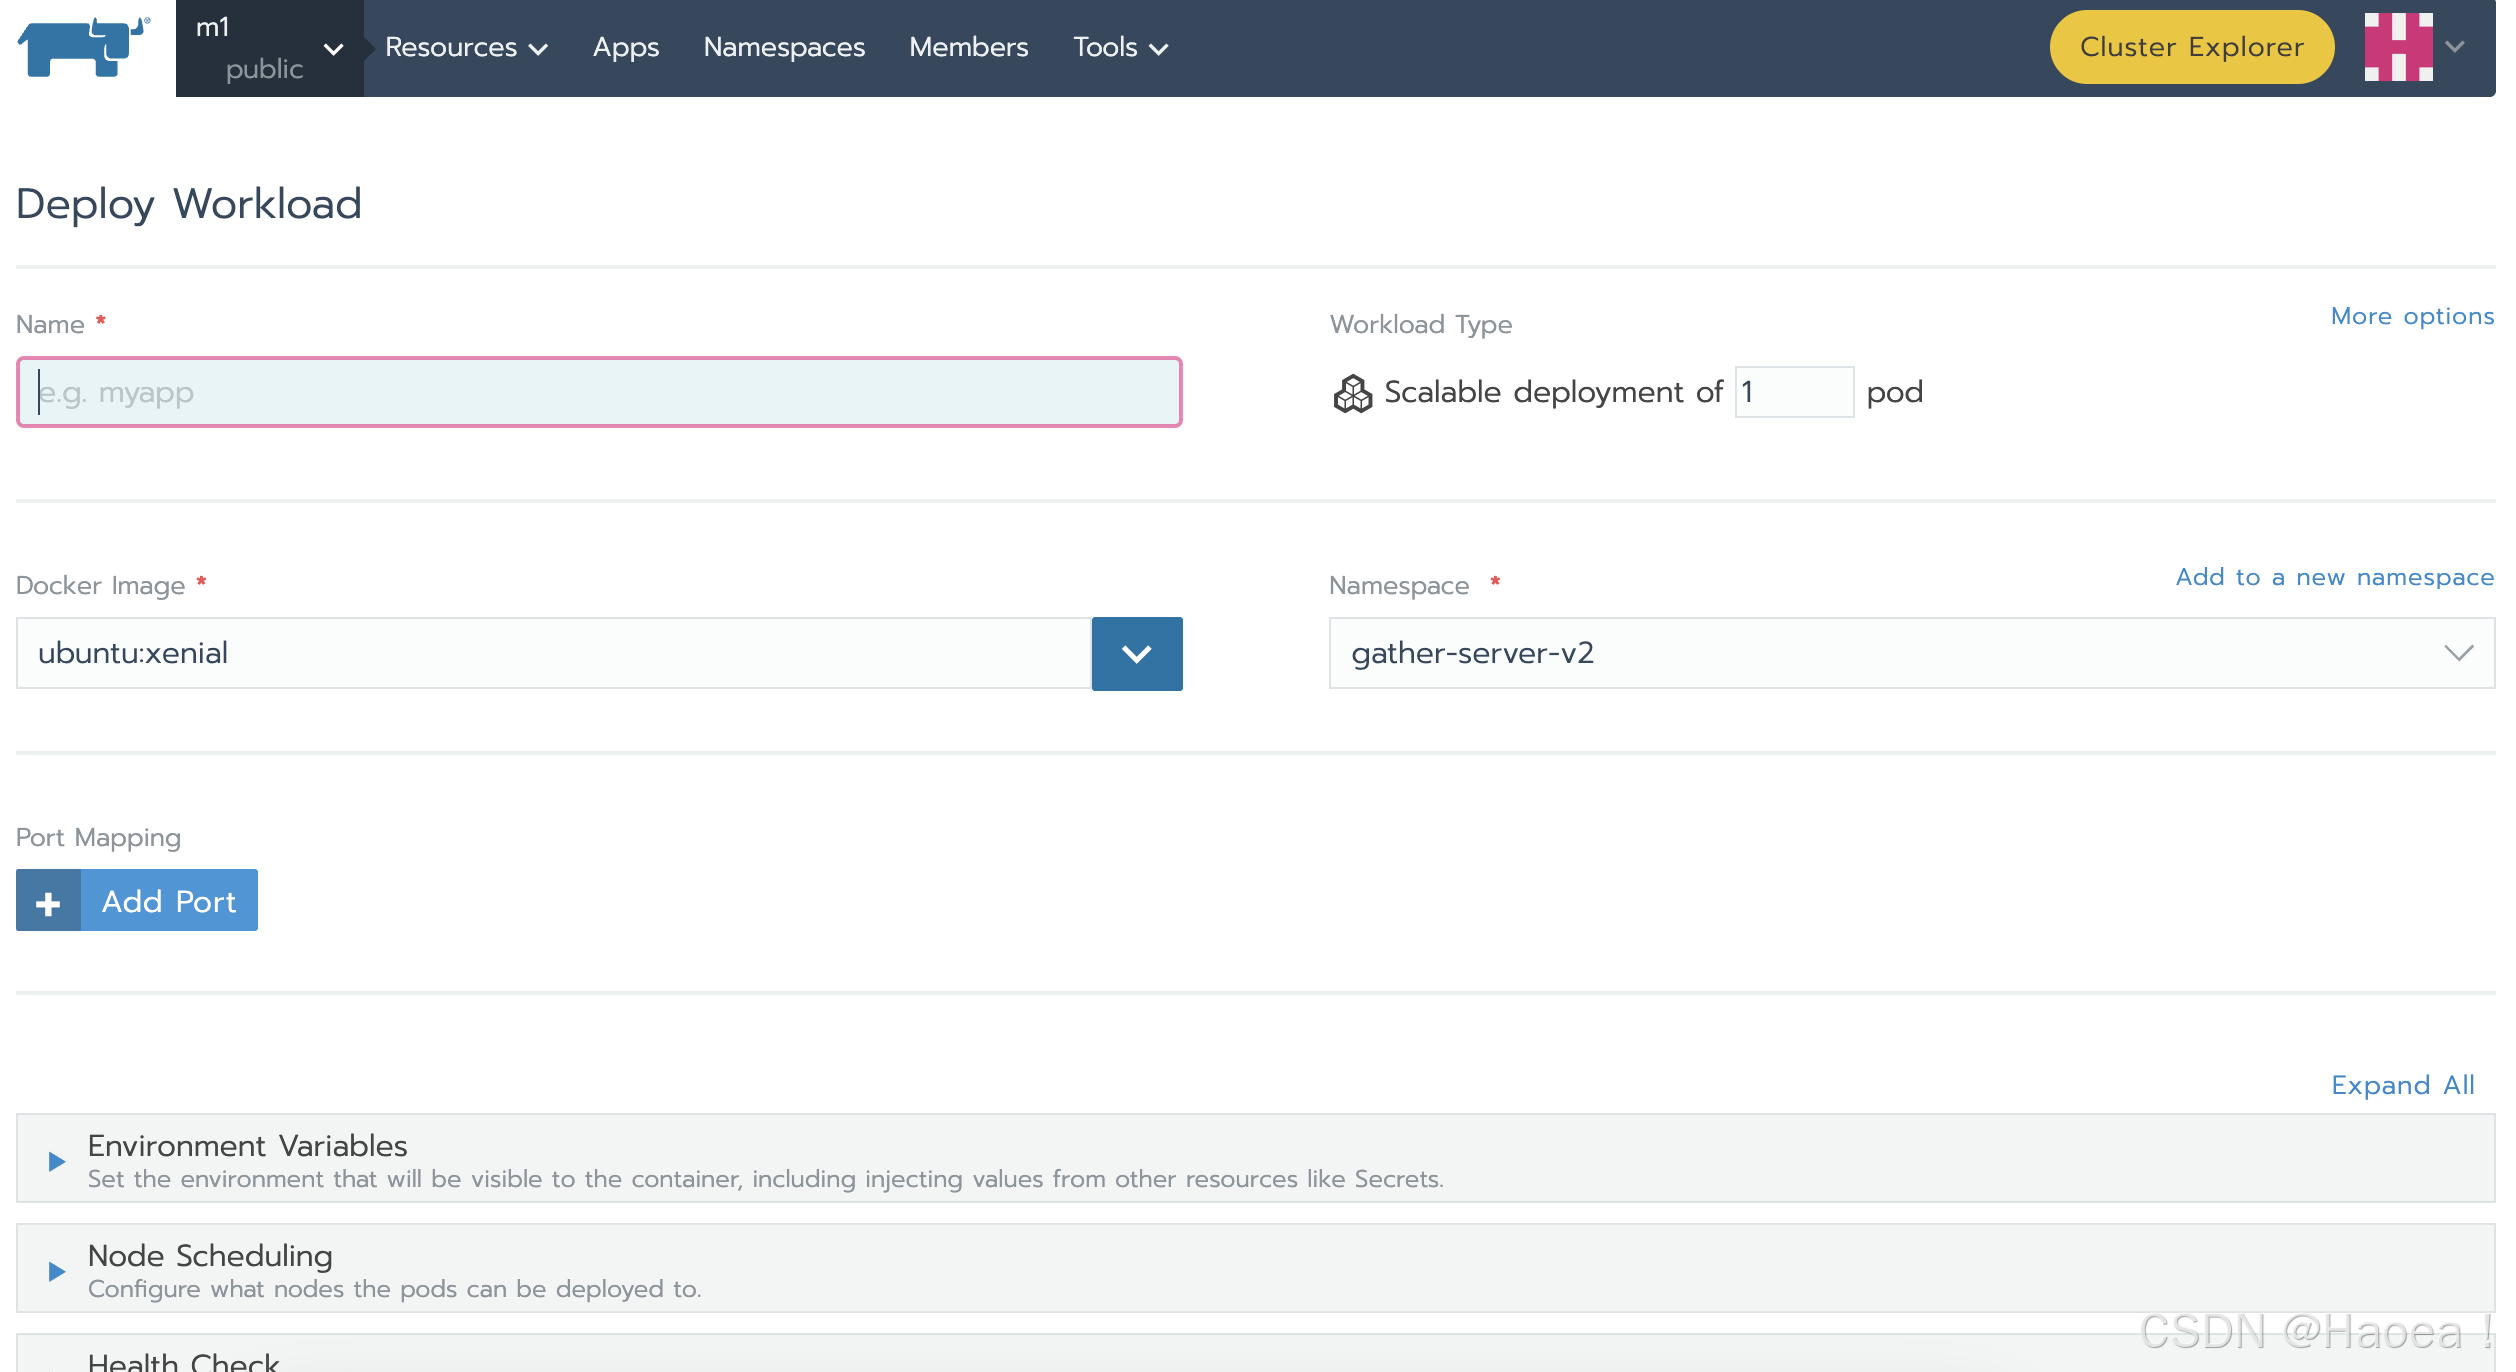Click the pod count input field
The height and width of the screenshot is (1372, 2516).
coord(1793,393)
